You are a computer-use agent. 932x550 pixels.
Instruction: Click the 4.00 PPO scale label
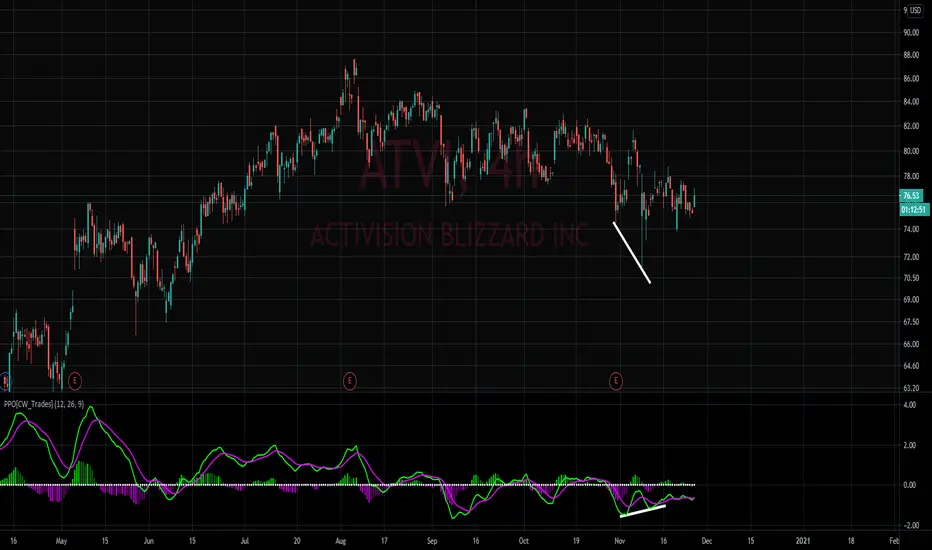(x=909, y=405)
